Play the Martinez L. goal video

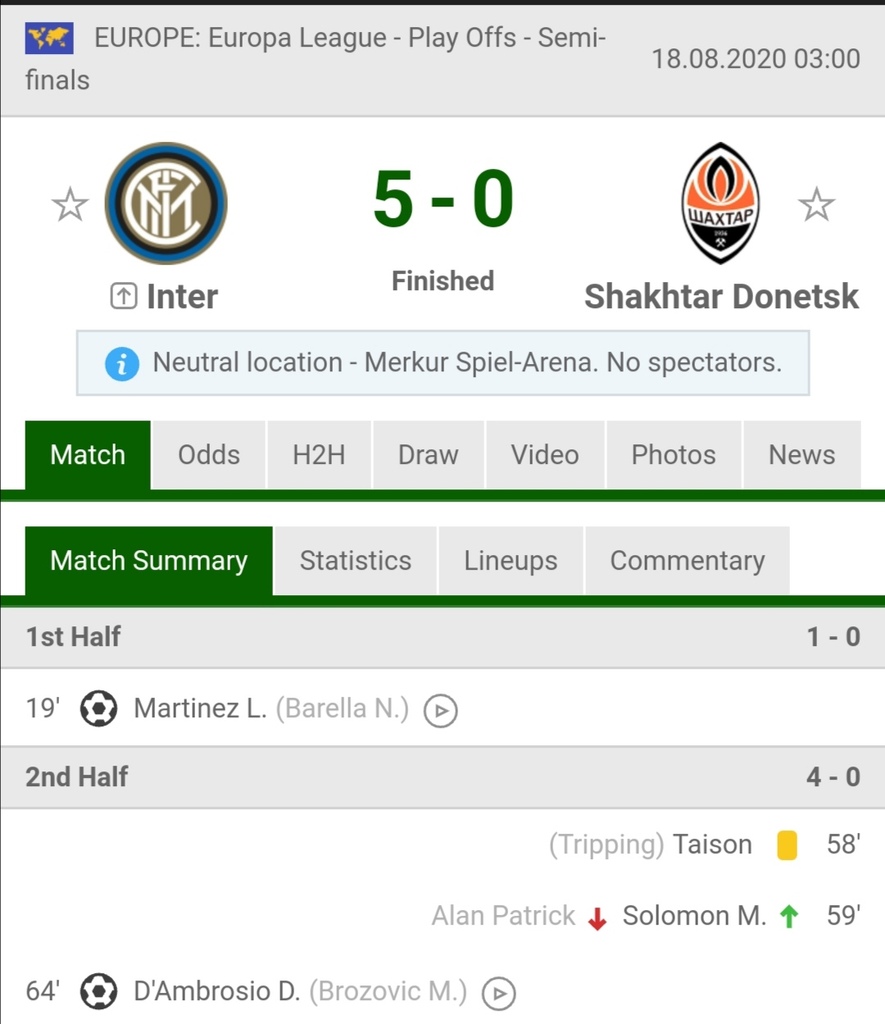[441, 710]
